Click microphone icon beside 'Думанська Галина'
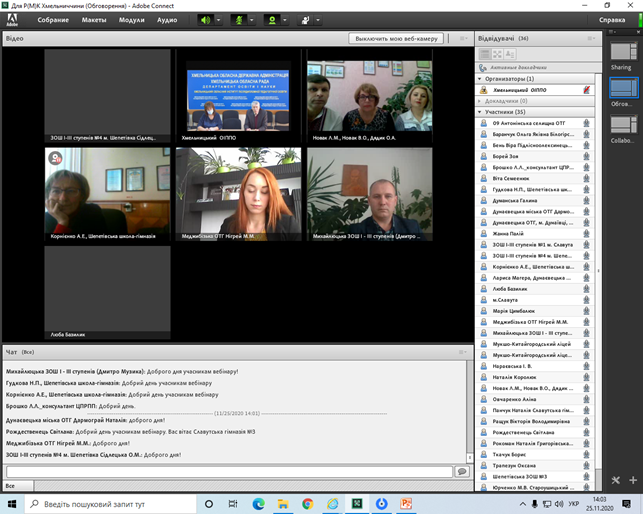The image size is (643, 514). pyautogui.click(x=586, y=201)
